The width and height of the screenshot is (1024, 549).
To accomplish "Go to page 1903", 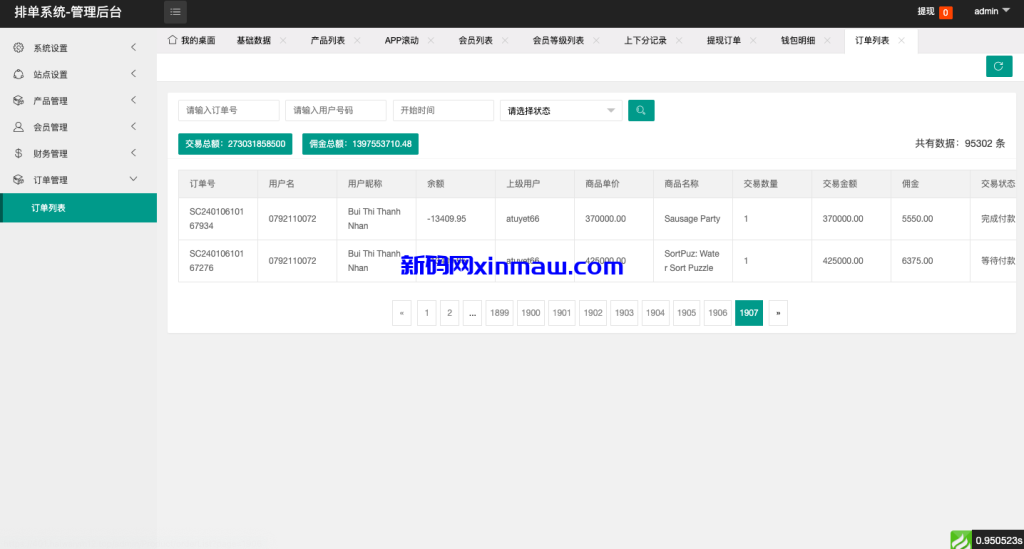I will (x=624, y=313).
